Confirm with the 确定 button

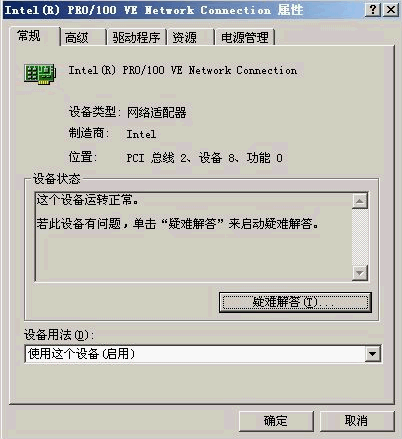[276, 421]
